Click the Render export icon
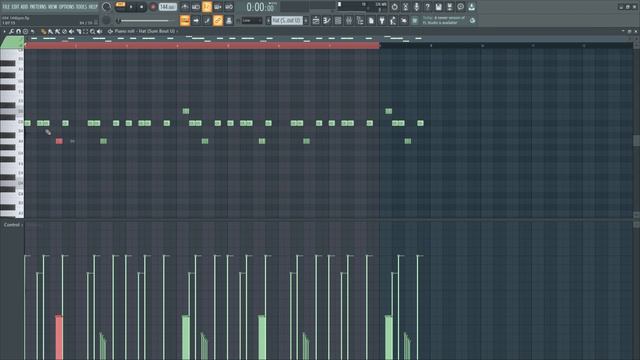 tap(449, 7)
